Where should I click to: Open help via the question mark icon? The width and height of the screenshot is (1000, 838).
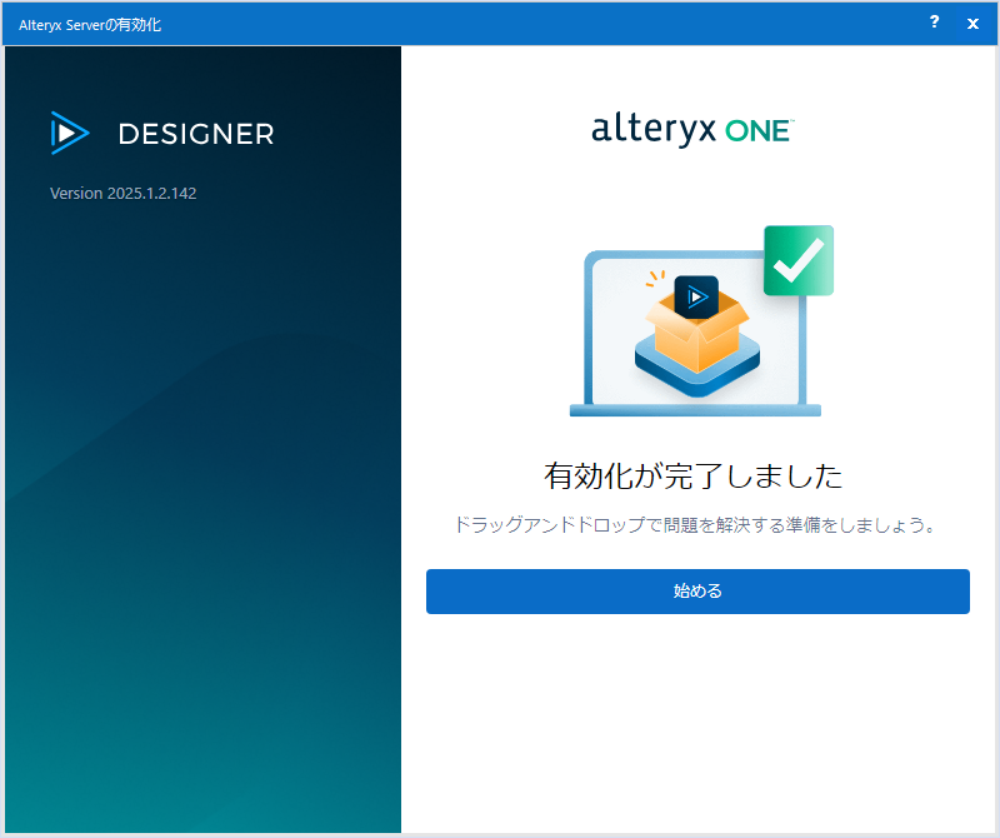click(x=934, y=22)
